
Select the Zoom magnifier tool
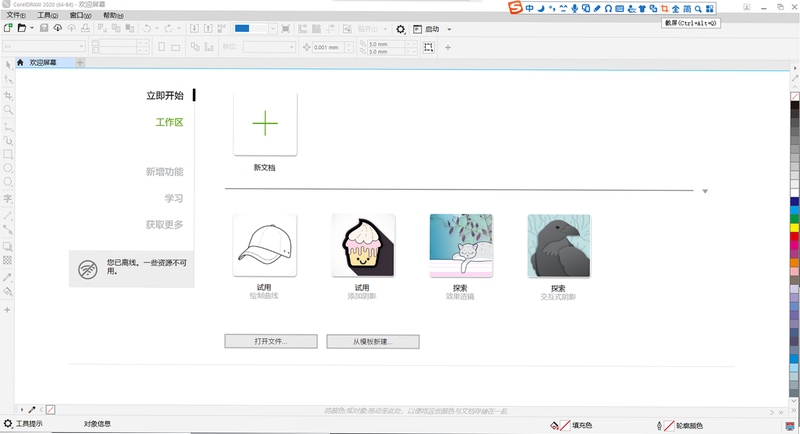(8, 110)
